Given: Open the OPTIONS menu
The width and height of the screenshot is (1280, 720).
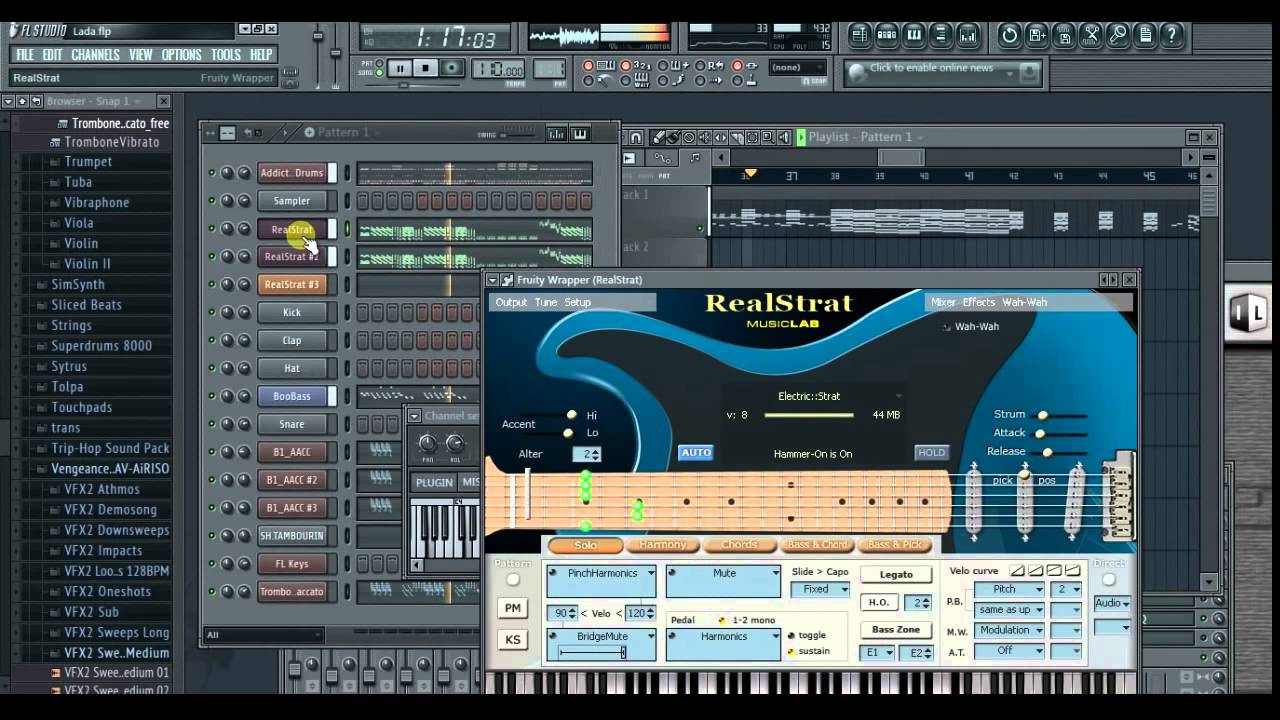Looking at the screenshot, I should click(181, 55).
